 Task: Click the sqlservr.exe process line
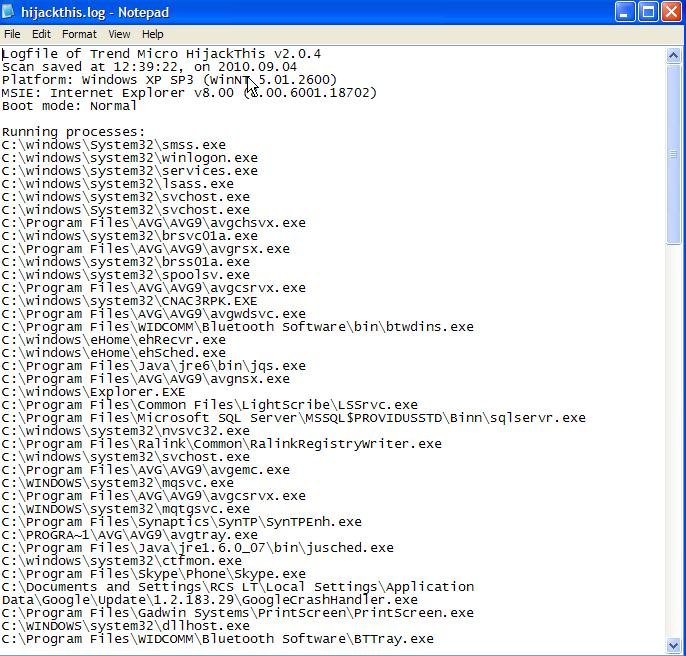(294, 418)
